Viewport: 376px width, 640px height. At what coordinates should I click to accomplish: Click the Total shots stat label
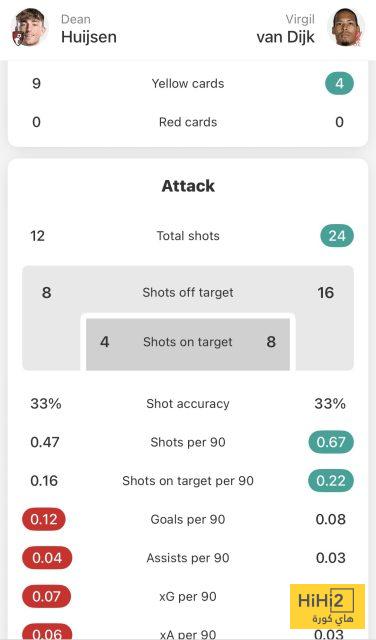point(188,236)
